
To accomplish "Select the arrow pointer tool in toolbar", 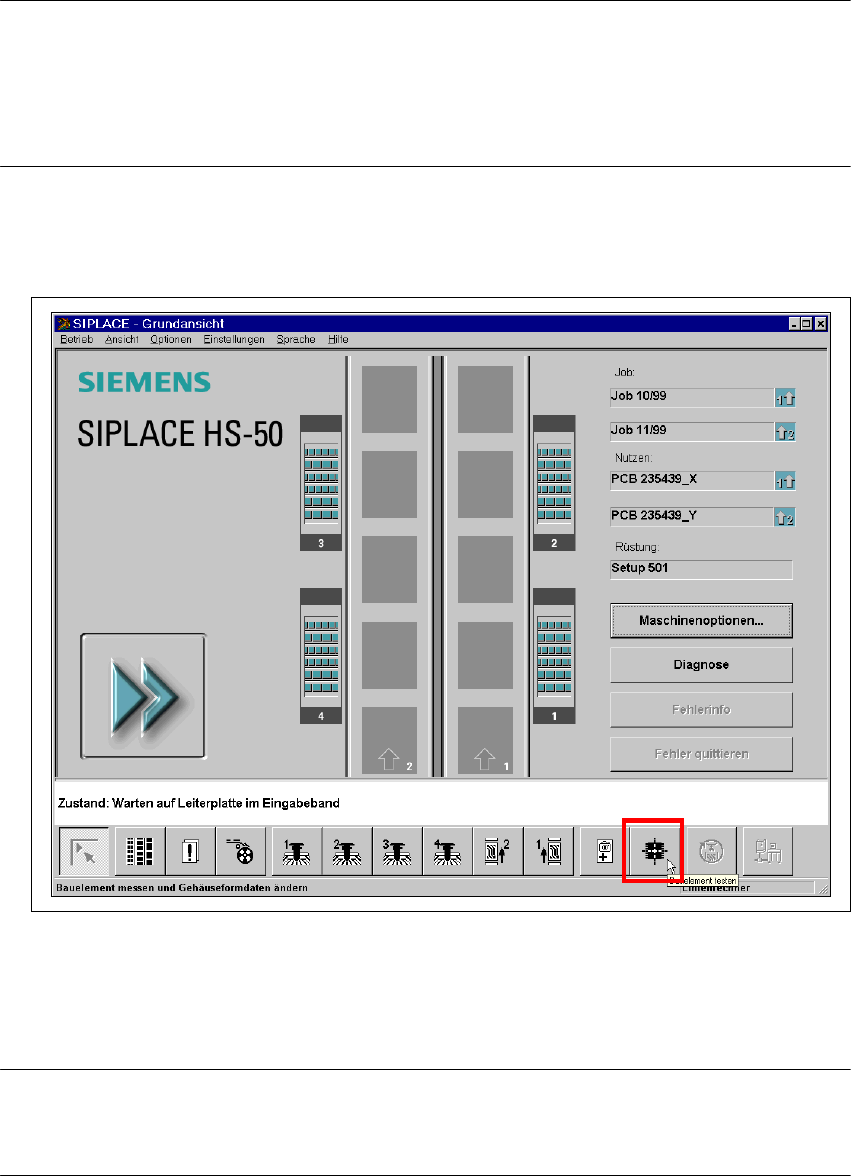I will point(84,851).
